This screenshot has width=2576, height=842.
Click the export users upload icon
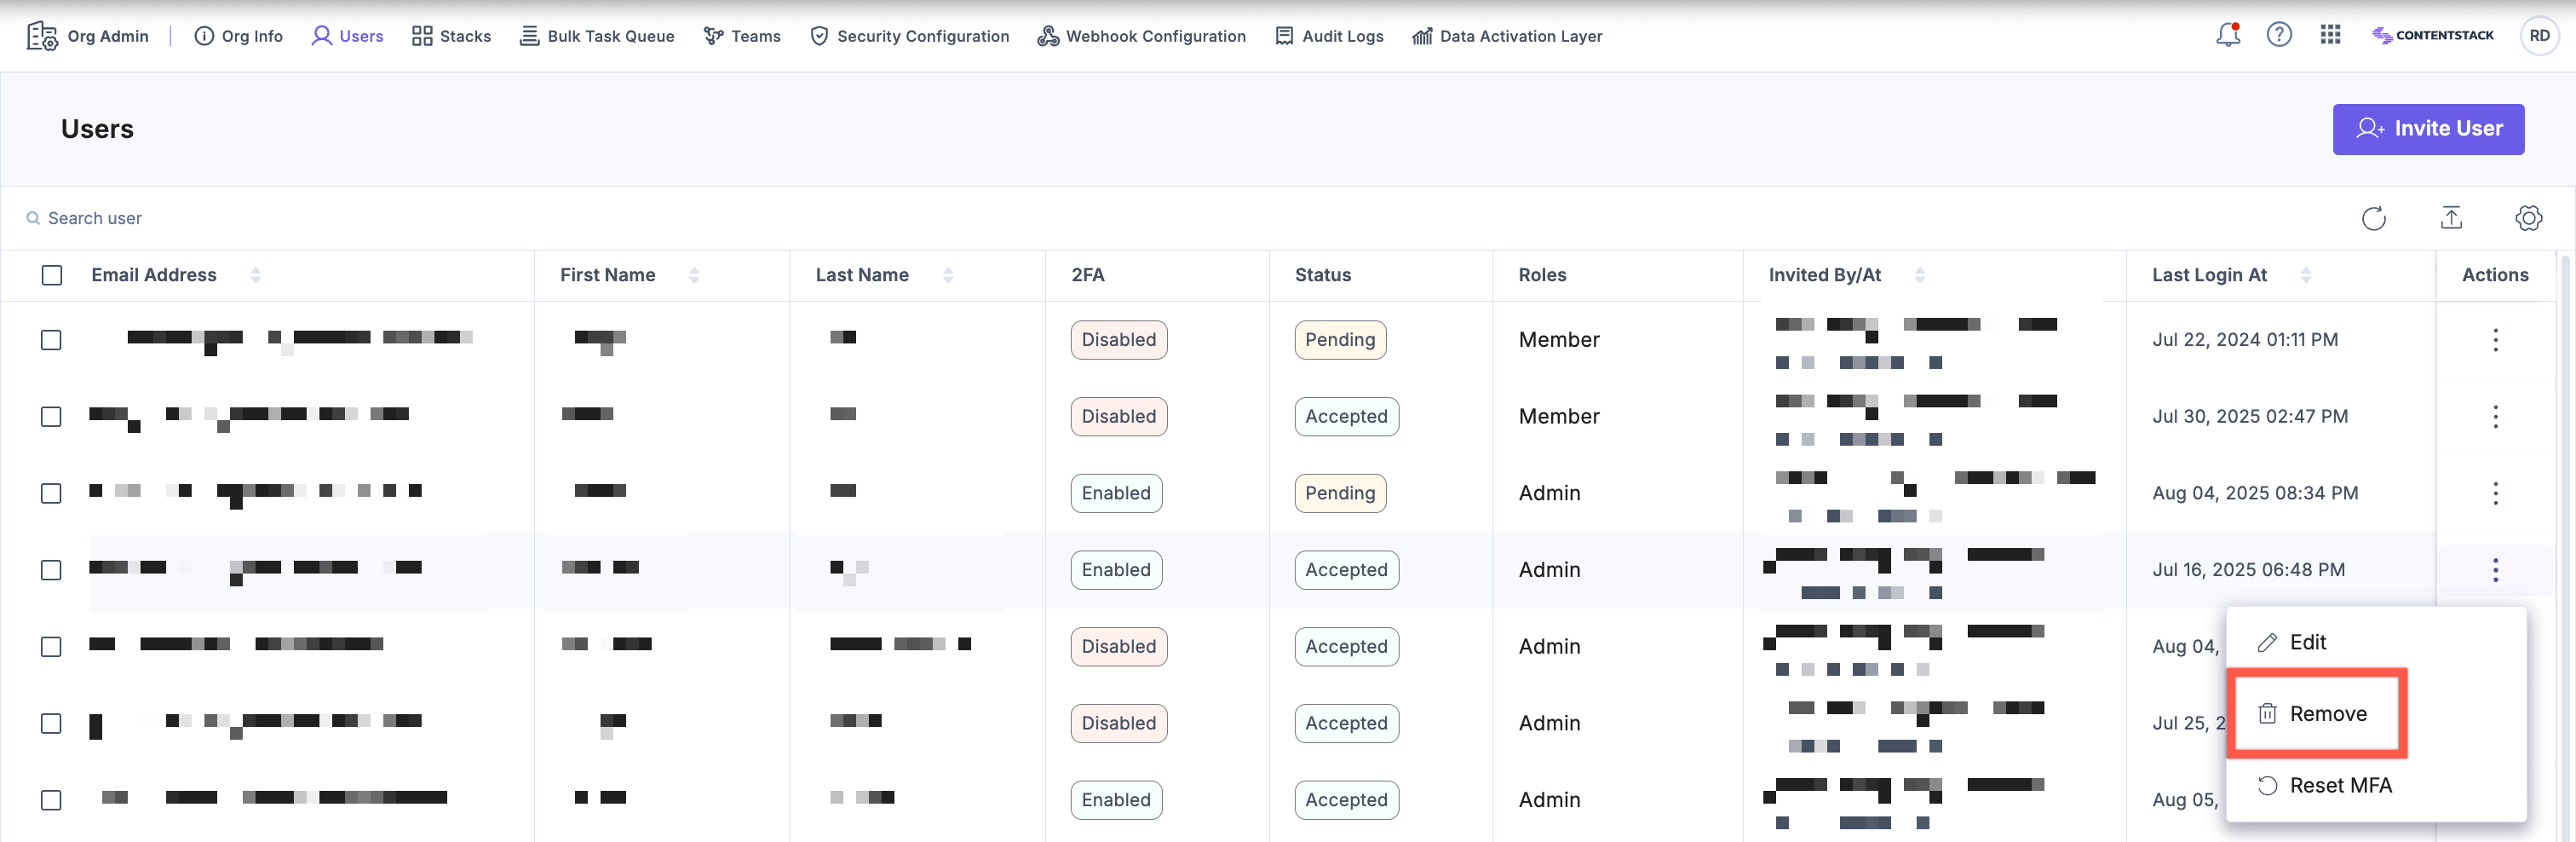[x=2451, y=218]
